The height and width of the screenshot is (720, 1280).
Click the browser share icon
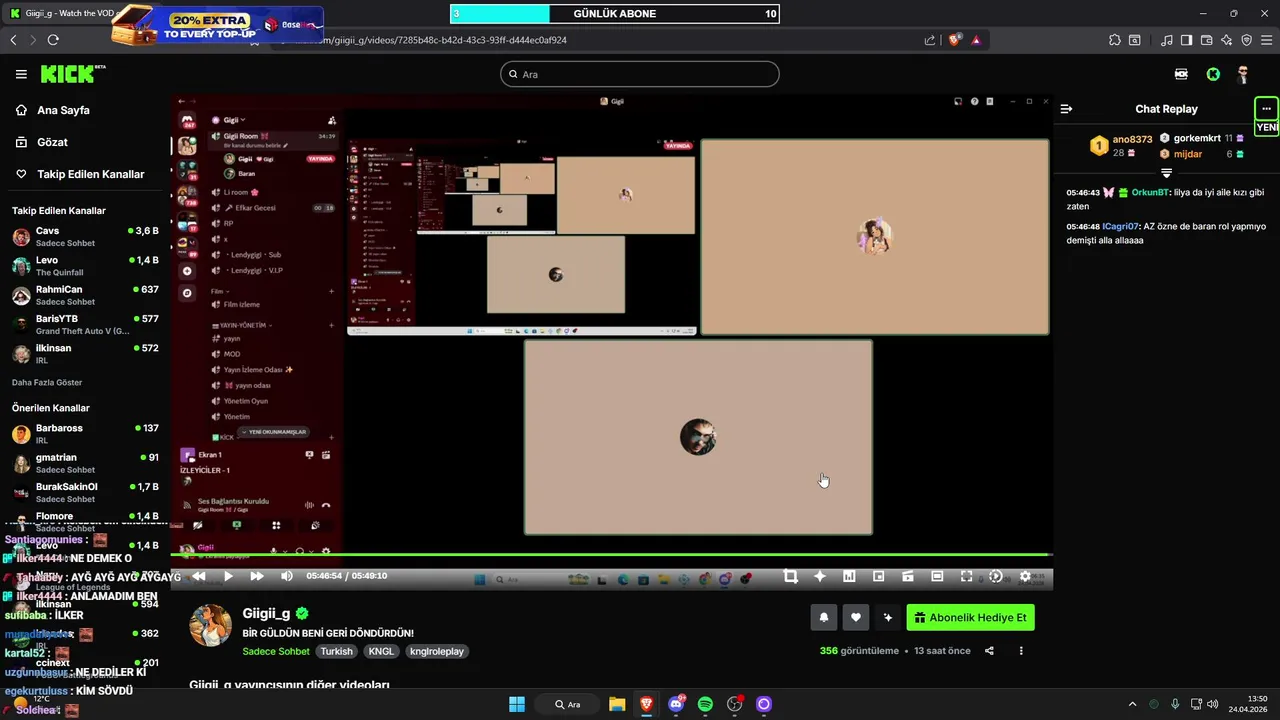[x=930, y=40]
